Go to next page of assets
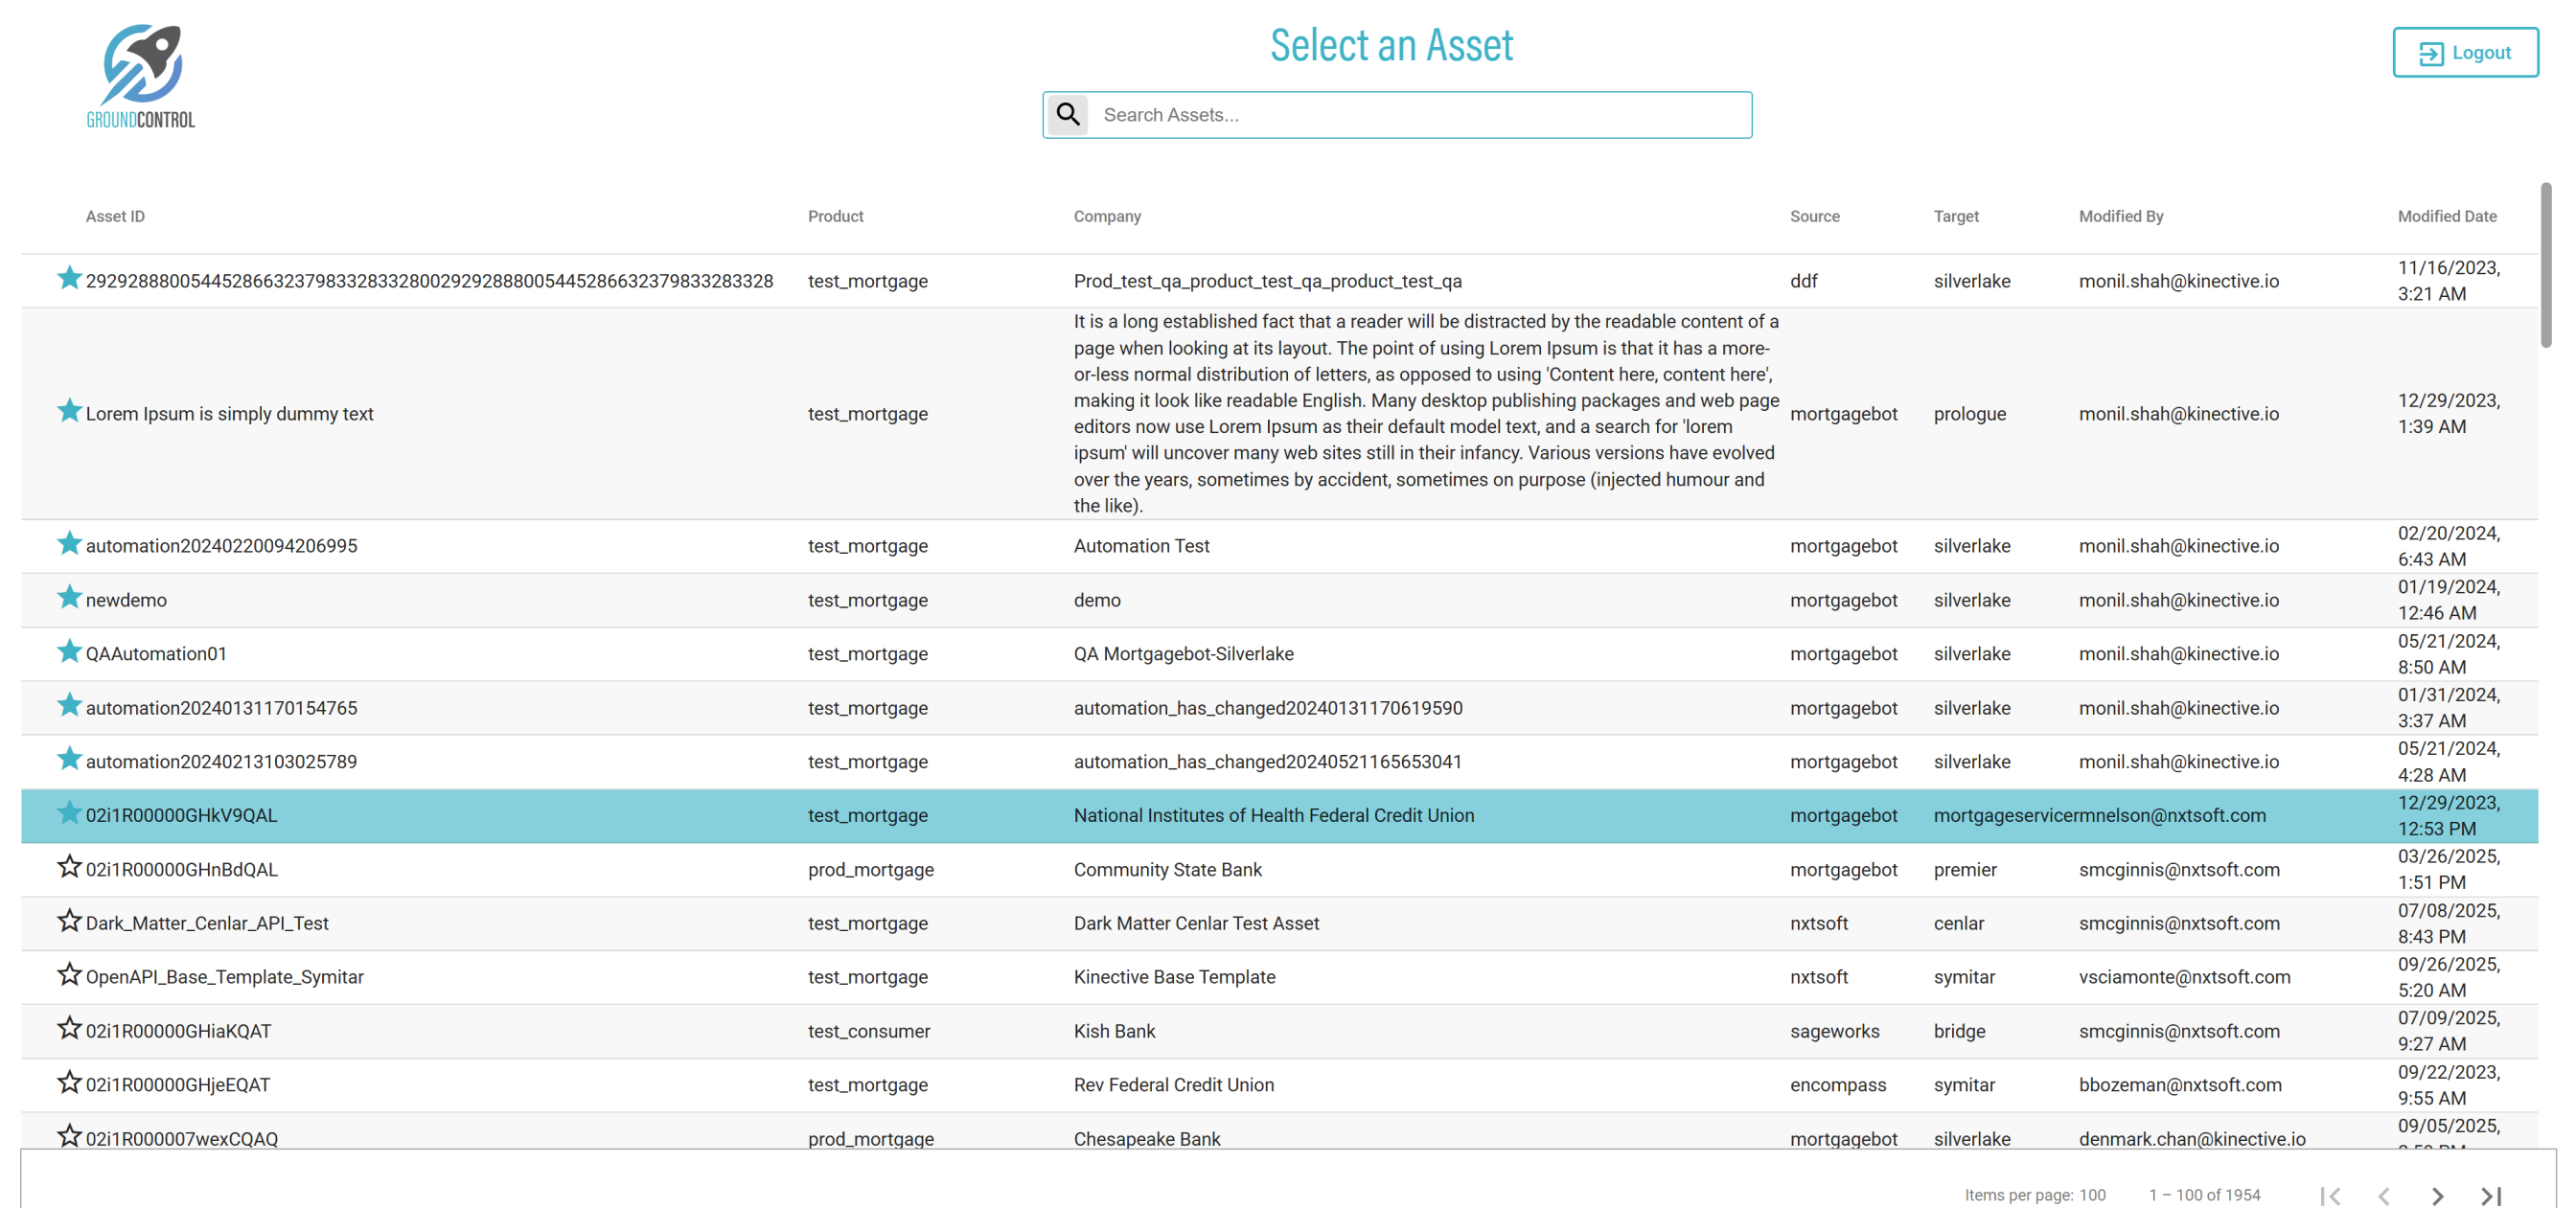 pyautogui.click(x=2437, y=1195)
